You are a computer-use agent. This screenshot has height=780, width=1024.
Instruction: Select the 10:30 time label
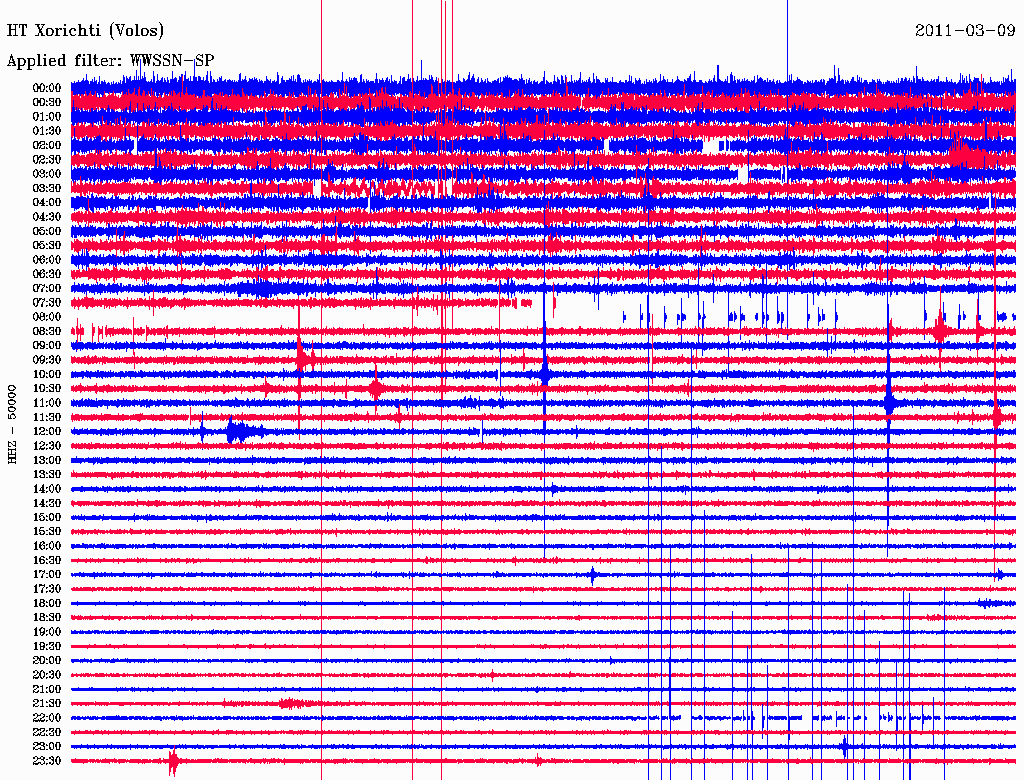point(47,389)
